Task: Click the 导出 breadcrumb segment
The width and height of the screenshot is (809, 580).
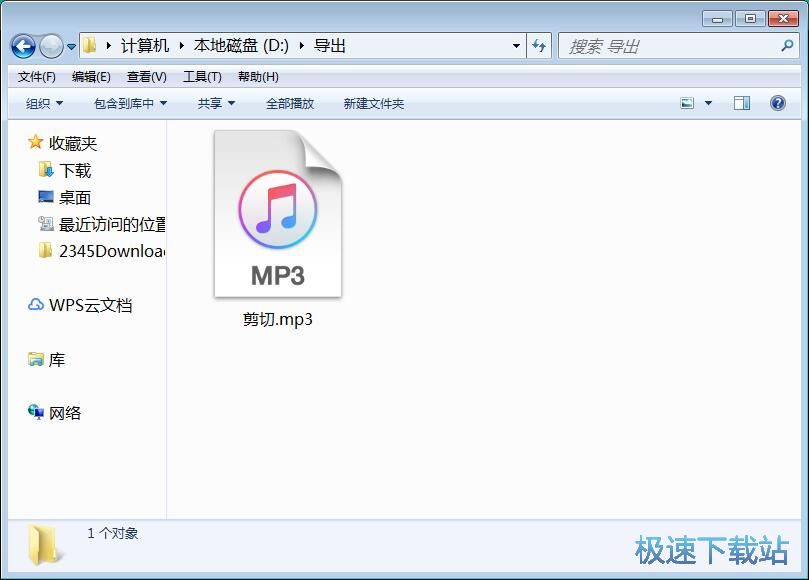Action: click(330, 46)
